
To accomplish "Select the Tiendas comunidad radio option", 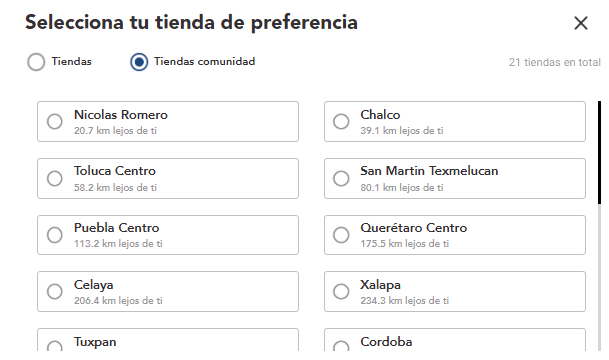I will click(139, 62).
